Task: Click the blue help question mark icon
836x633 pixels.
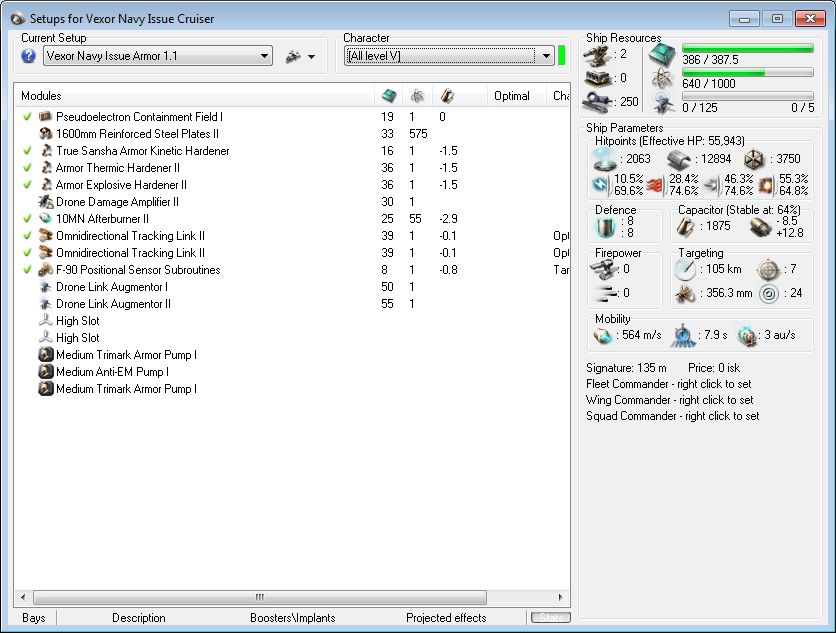Action: pos(29,55)
